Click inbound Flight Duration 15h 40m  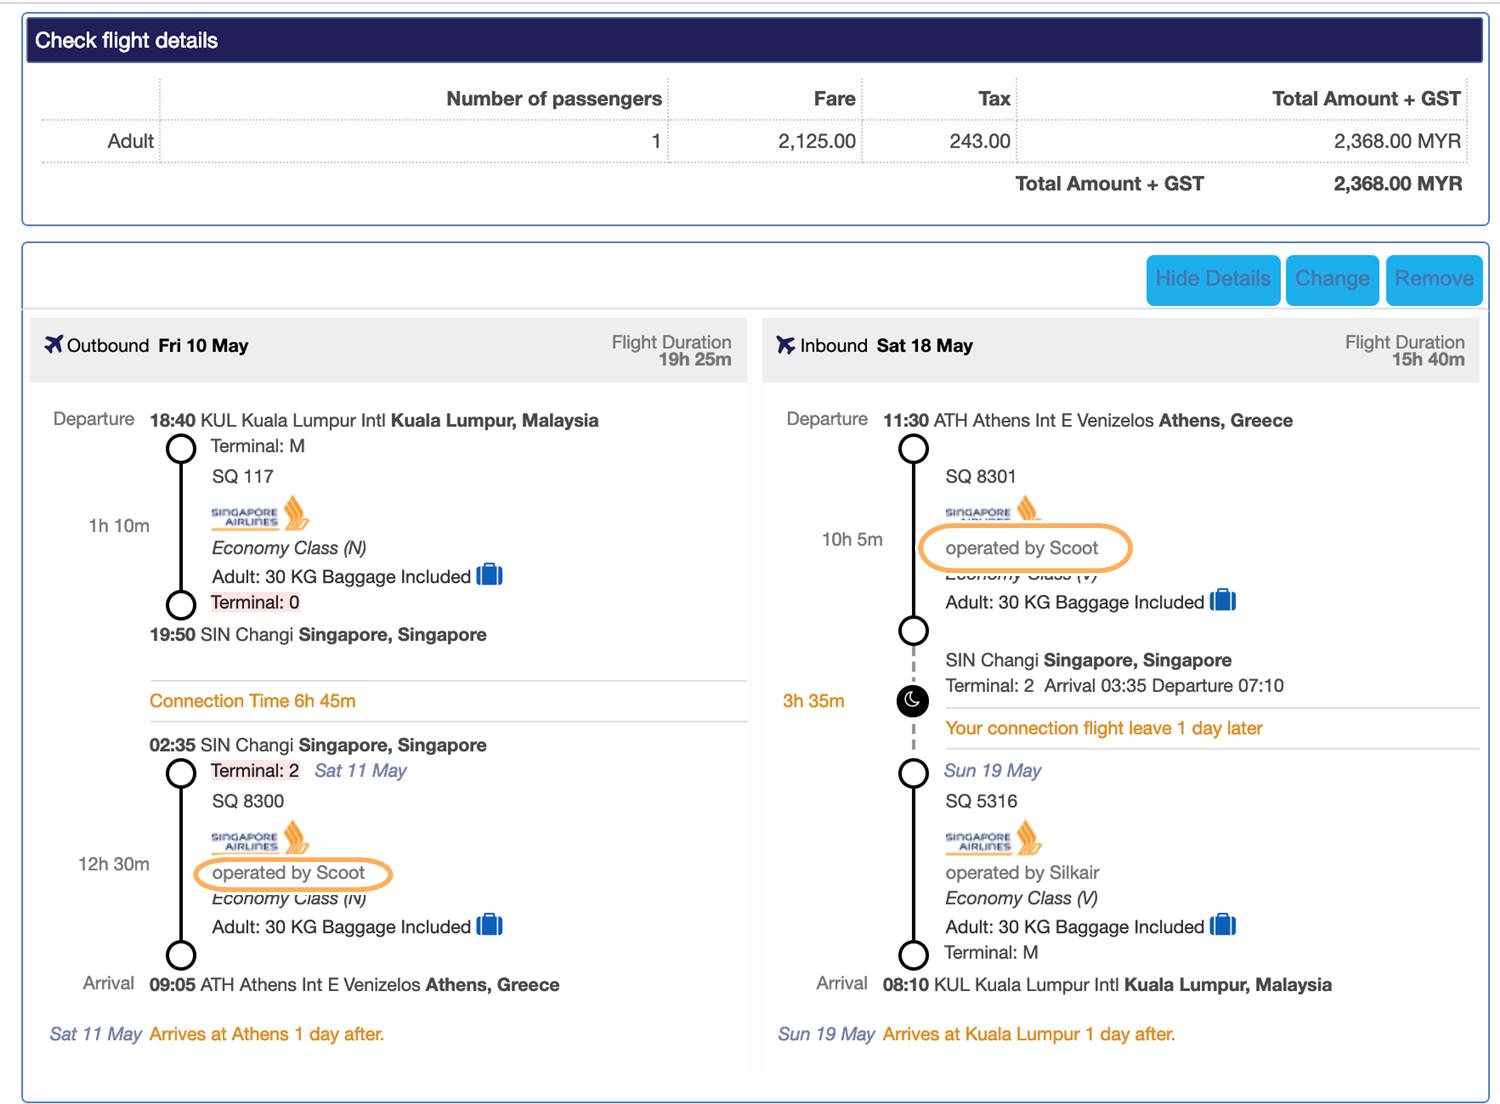[1404, 350]
